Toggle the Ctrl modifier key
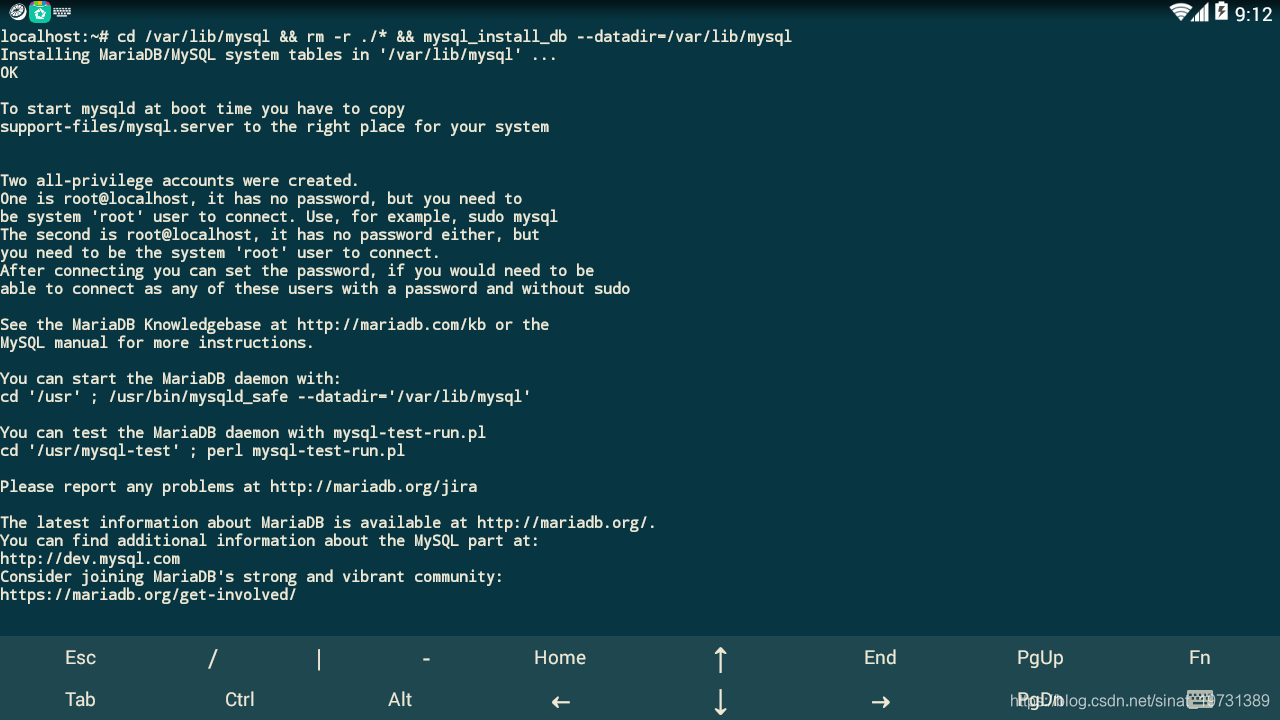Screen dimensions: 1280x720 coord(240,700)
